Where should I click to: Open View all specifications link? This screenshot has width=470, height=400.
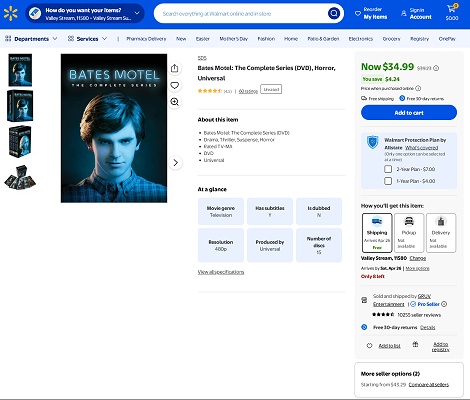point(221,272)
